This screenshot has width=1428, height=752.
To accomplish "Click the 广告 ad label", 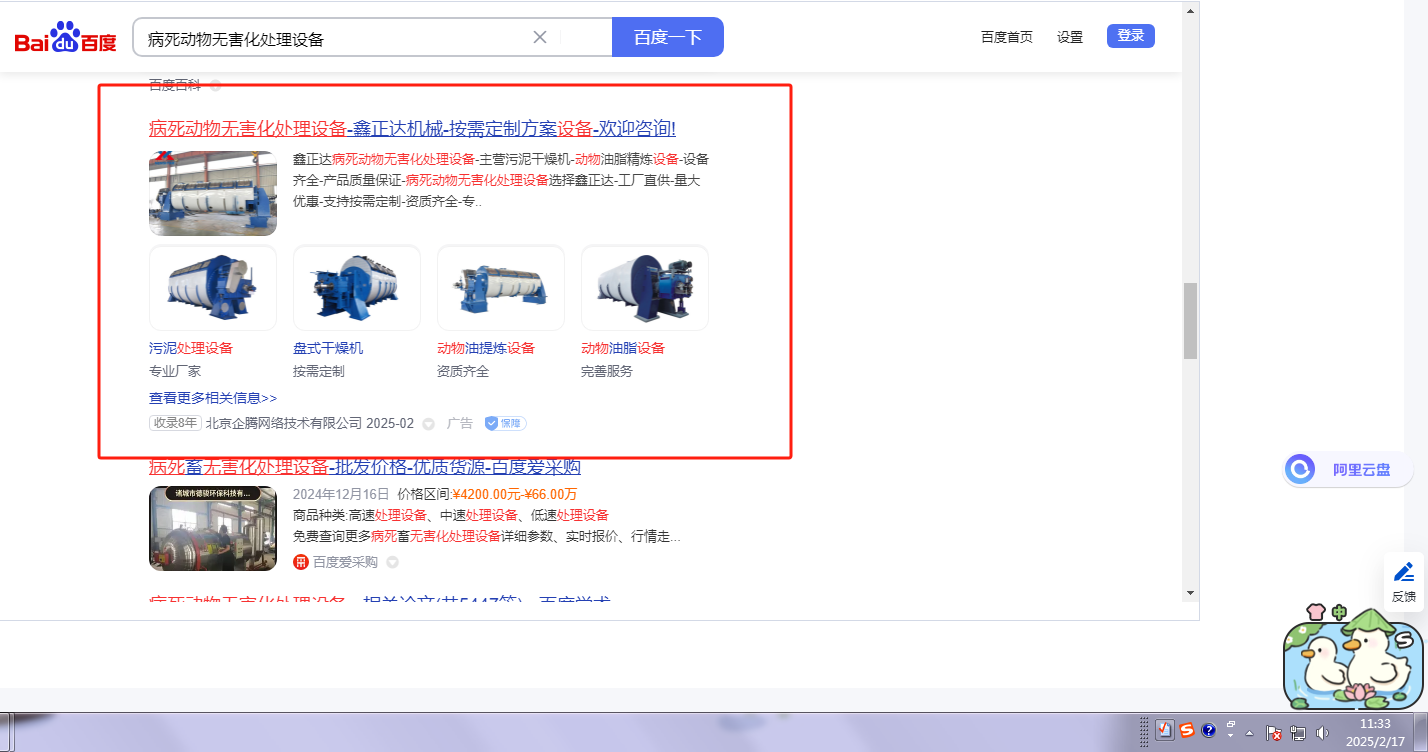I will coord(460,423).
